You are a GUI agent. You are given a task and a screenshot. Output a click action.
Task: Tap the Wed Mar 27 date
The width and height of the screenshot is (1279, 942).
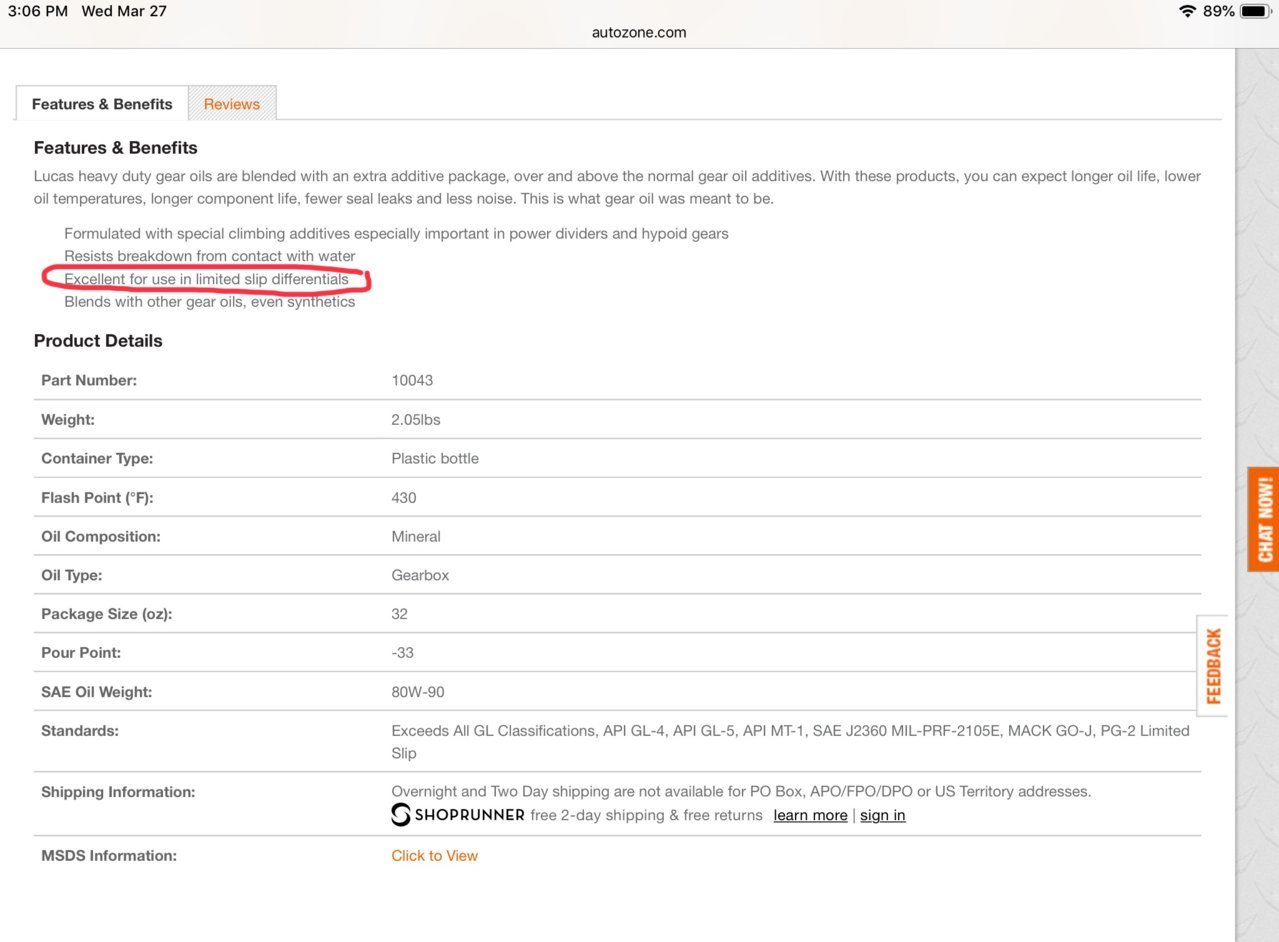124,11
